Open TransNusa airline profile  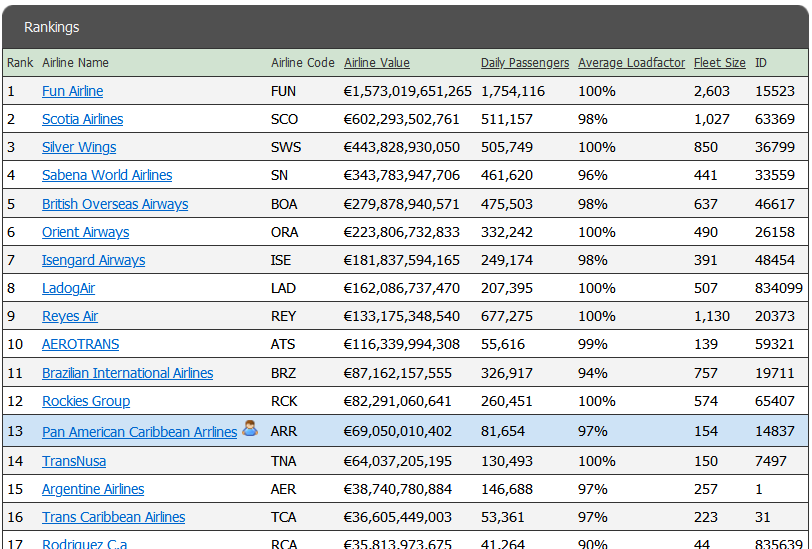pos(74,461)
